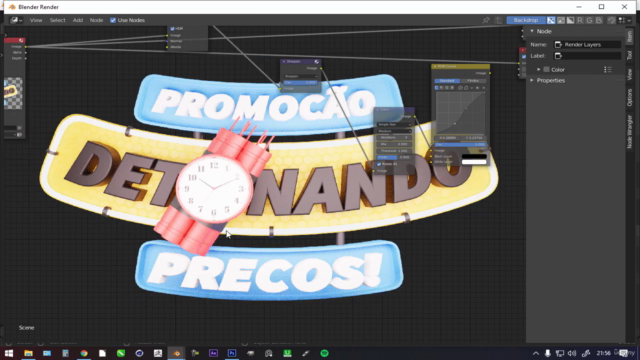Toggle snapping magnet icon in header
The height and width of the screenshot is (360, 640).
pos(611,20)
